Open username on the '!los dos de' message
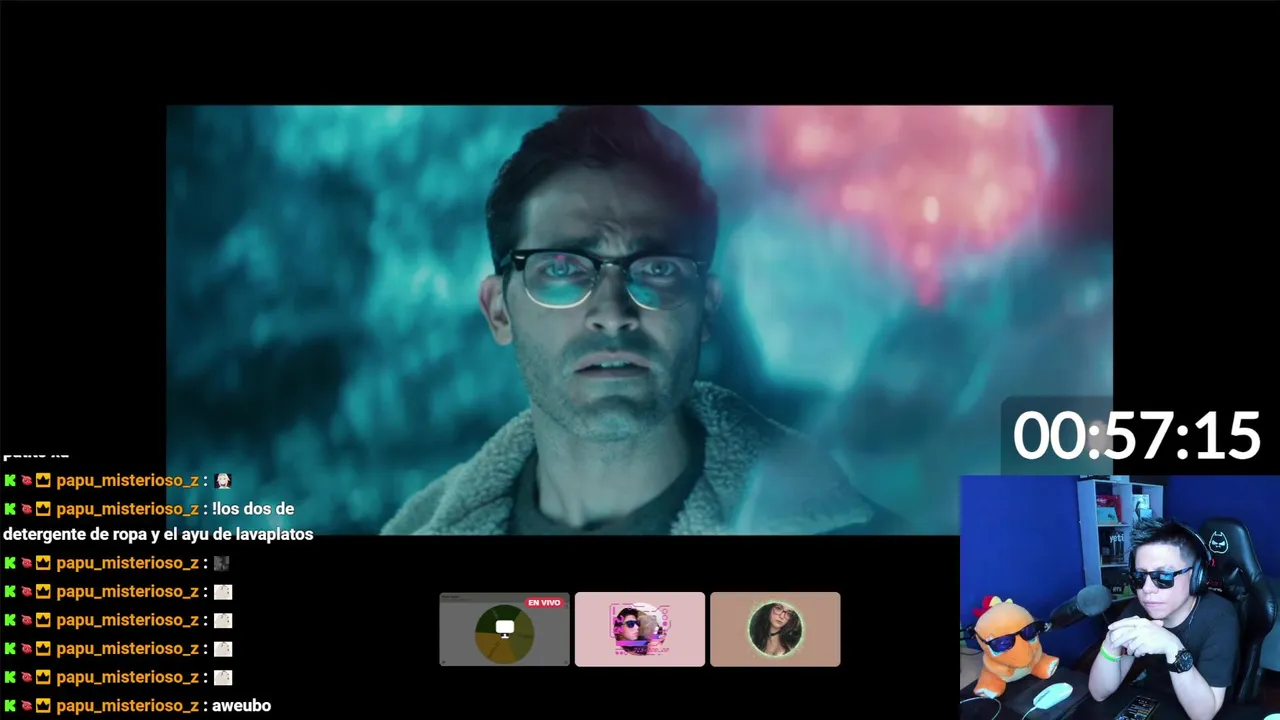The image size is (1280, 720). click(127, 509)
